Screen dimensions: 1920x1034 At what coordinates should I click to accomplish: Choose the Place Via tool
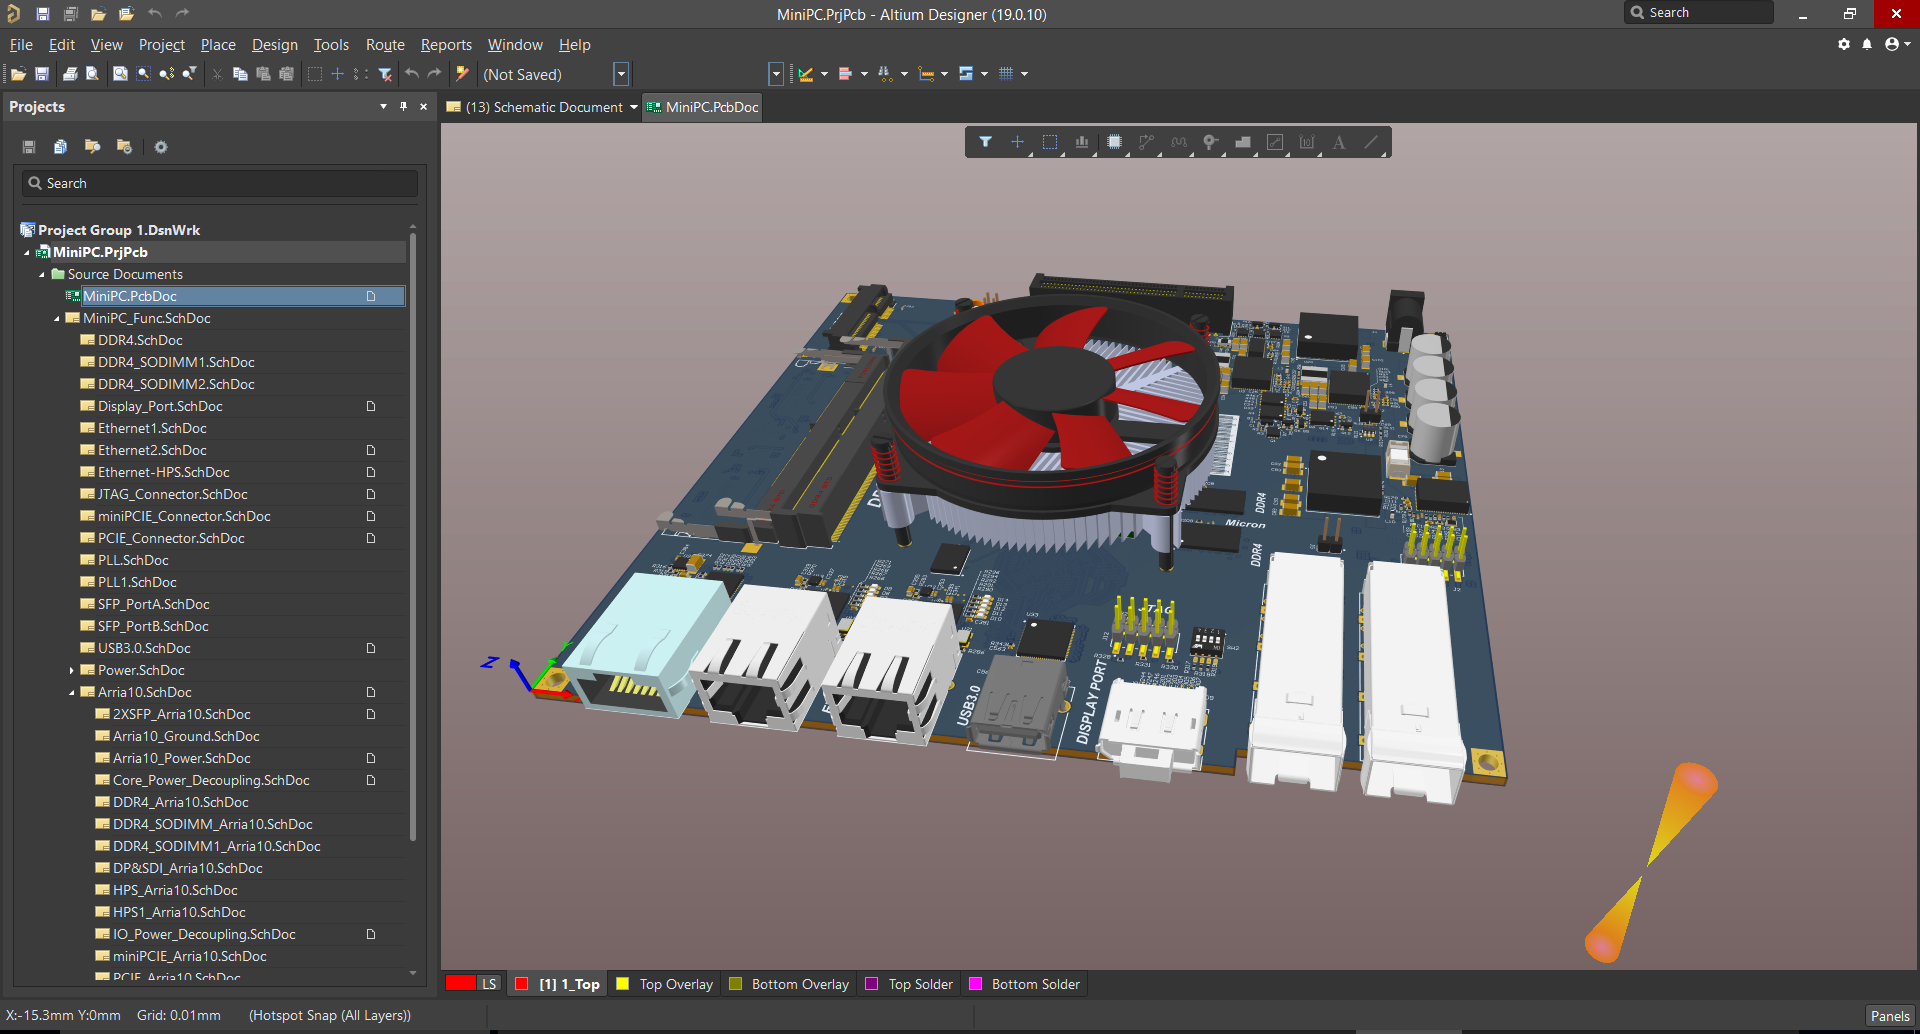point(1210,142)
